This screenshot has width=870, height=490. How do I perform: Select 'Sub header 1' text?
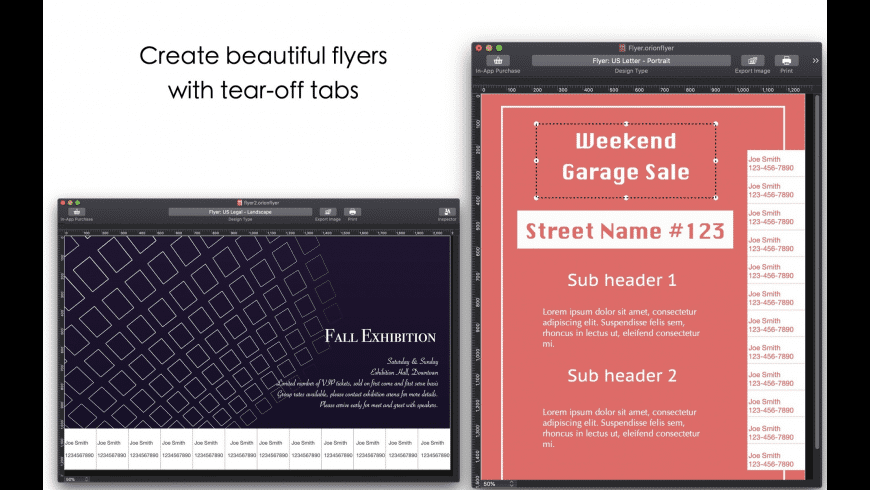pos(622,280)
